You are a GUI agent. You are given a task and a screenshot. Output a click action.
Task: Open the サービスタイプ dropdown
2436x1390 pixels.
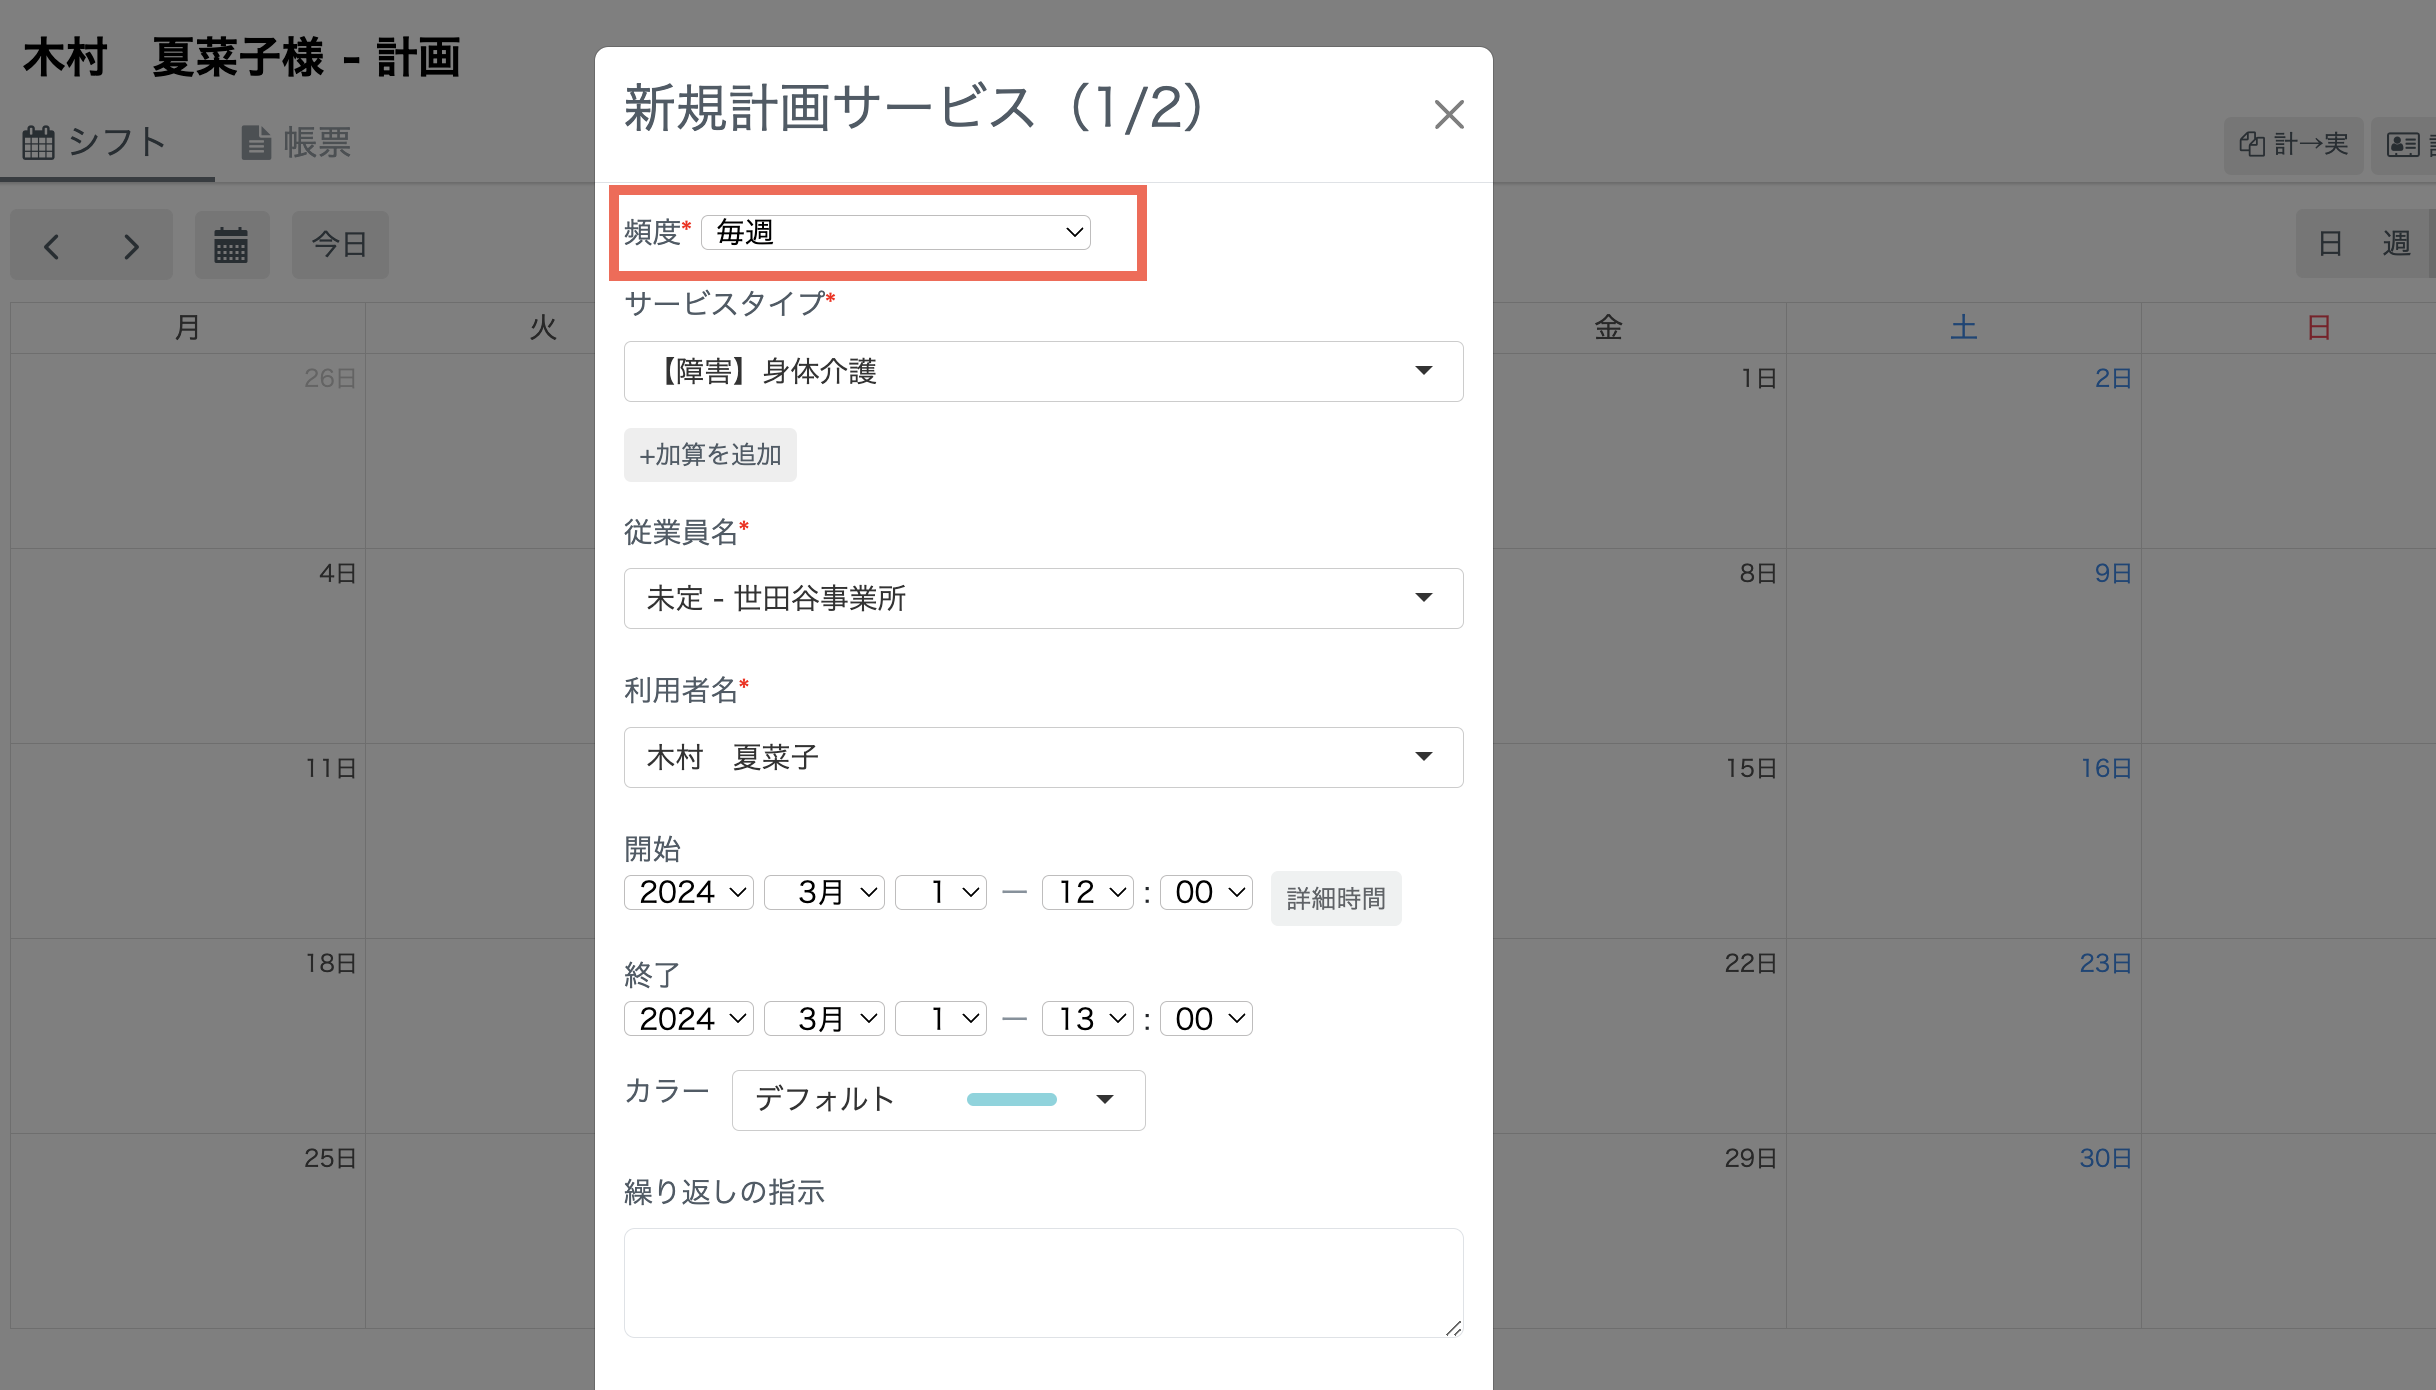coord(1043,371)
